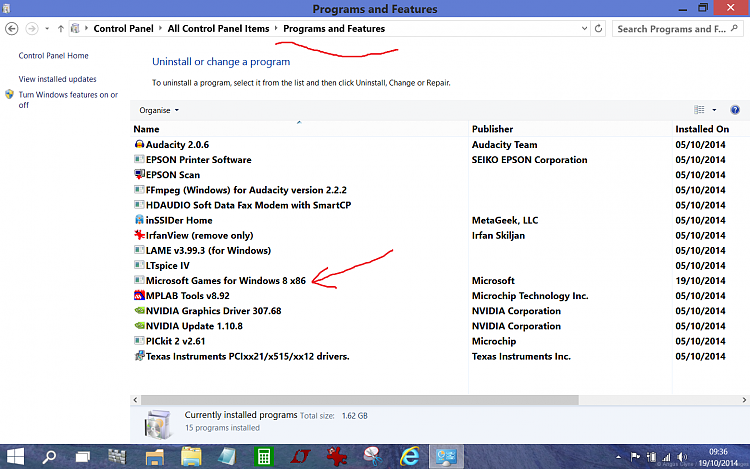Expand the arrow after All Control Panel Items
This screenshot has height=469, width=750.
(x=276, y=29)
